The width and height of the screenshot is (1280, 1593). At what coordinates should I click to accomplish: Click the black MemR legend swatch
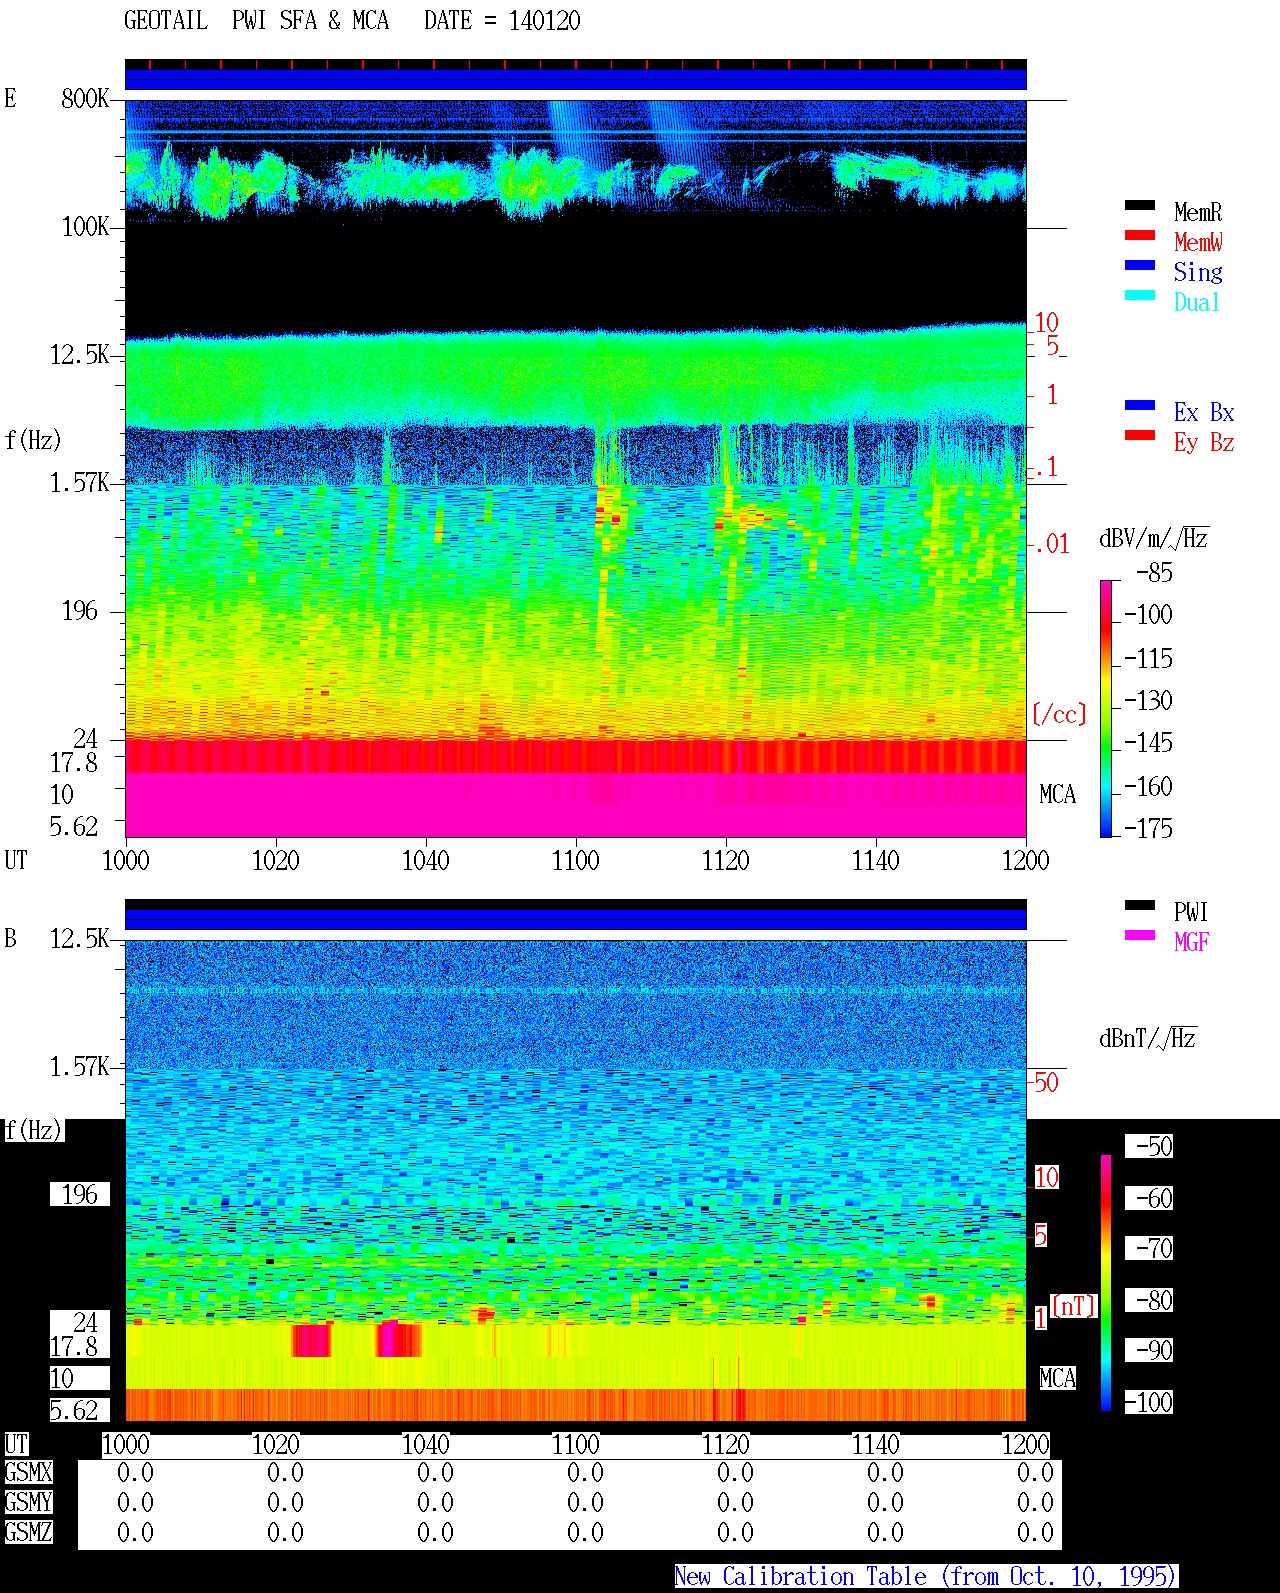pyautogui.click(x=1139, y=205)
